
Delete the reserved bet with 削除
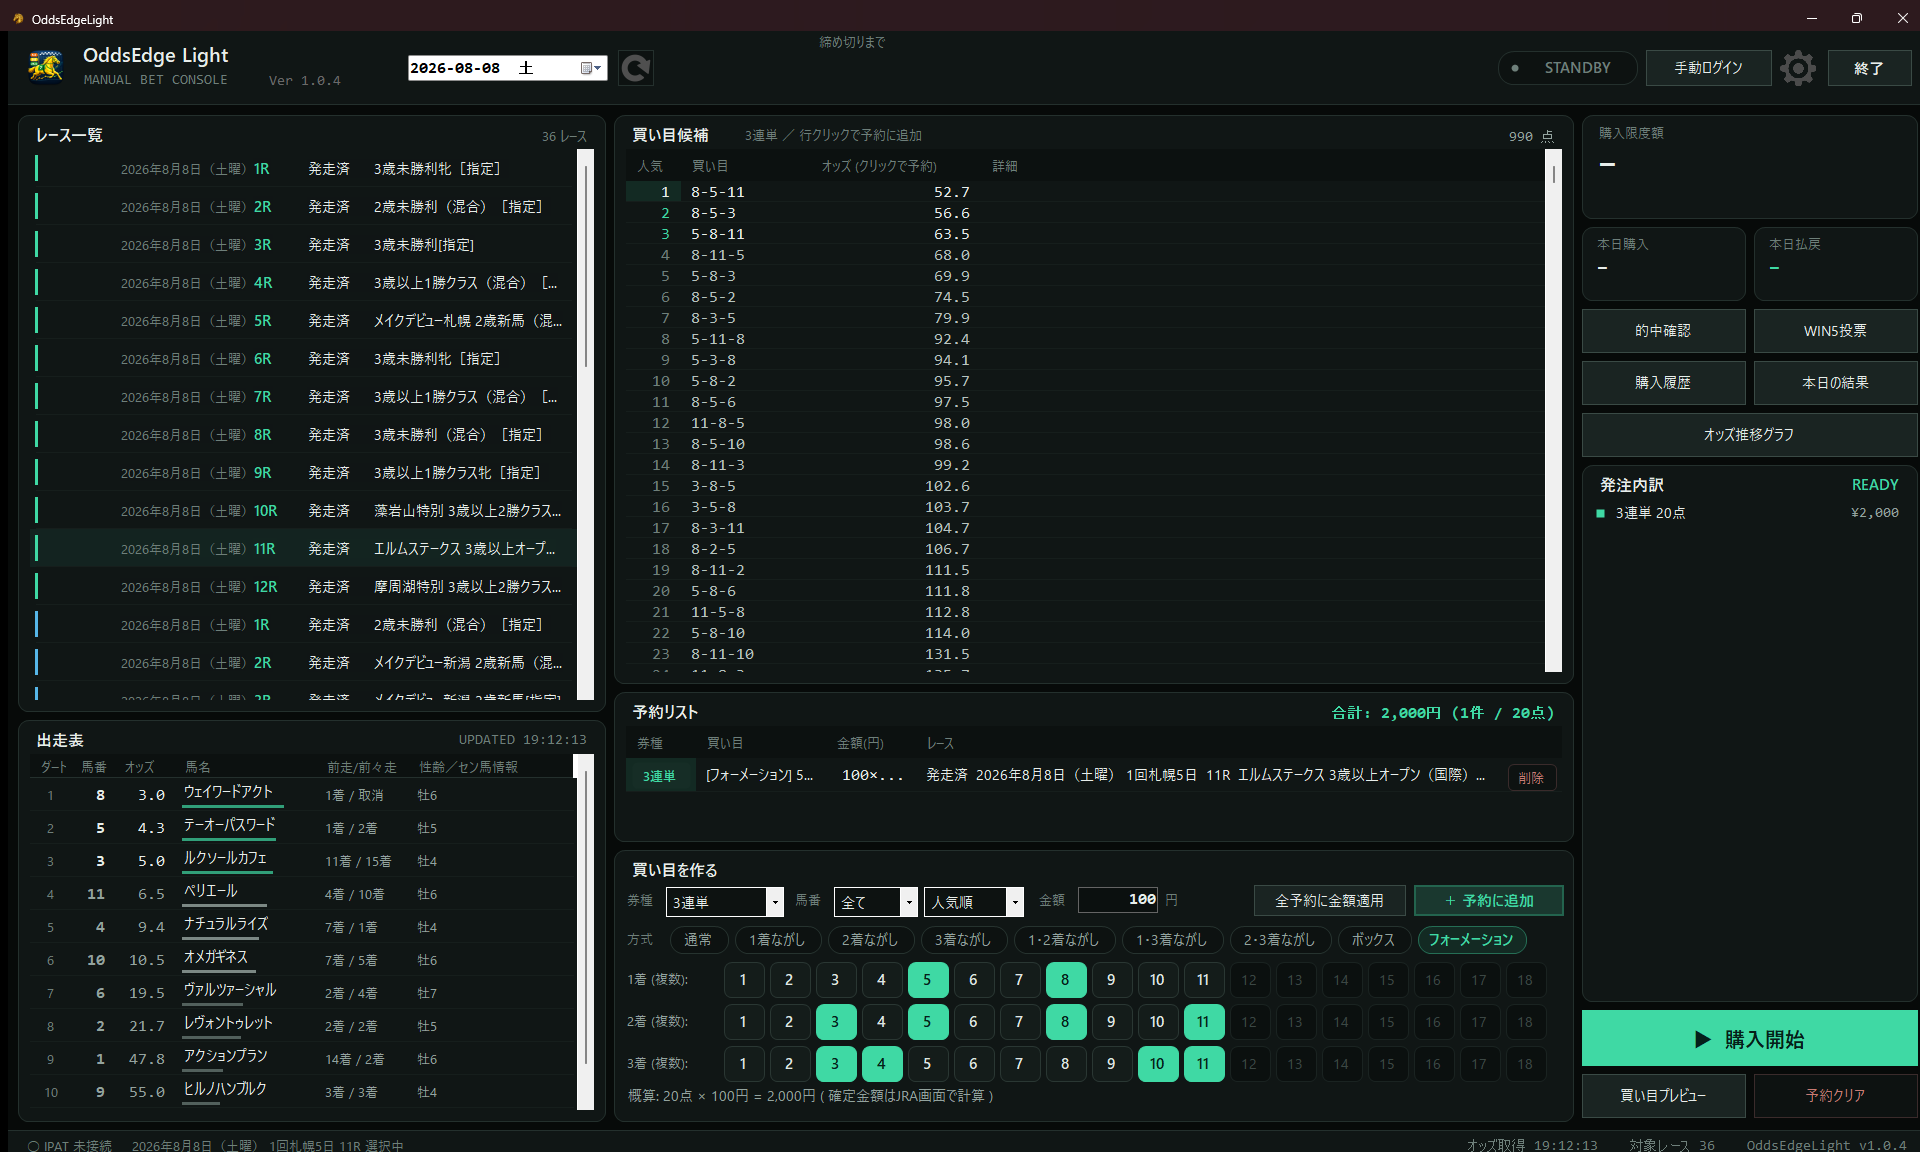pyautogui.click(x=1531, y=777)
